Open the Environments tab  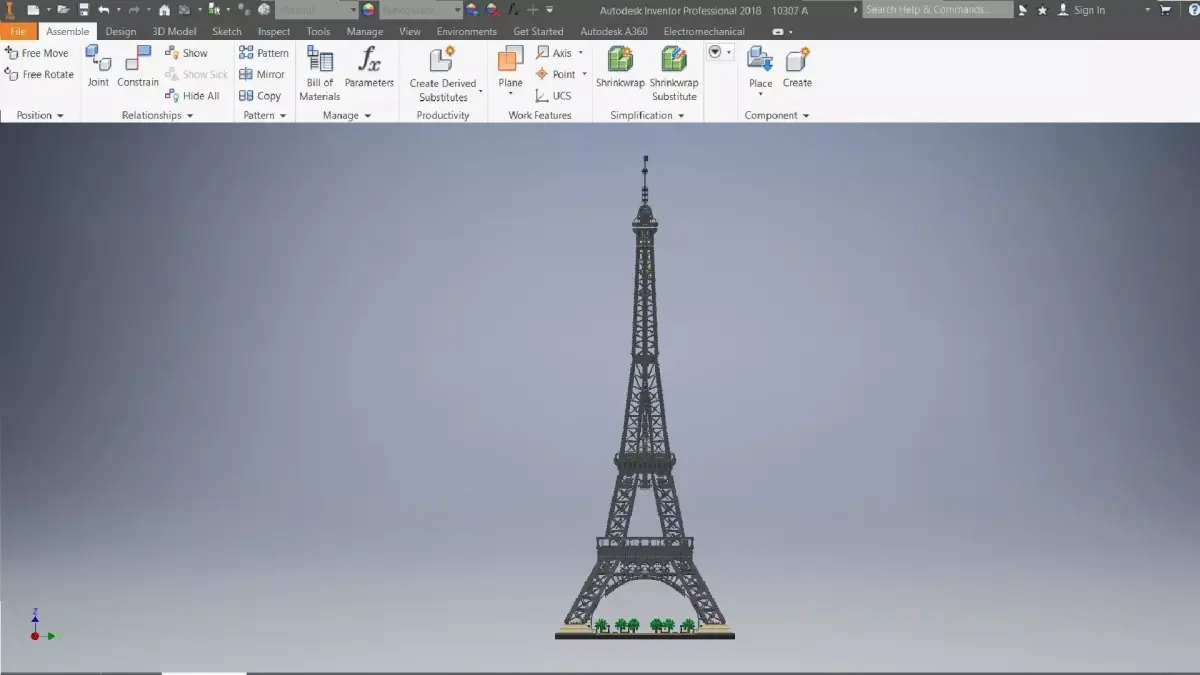[467, 31]
